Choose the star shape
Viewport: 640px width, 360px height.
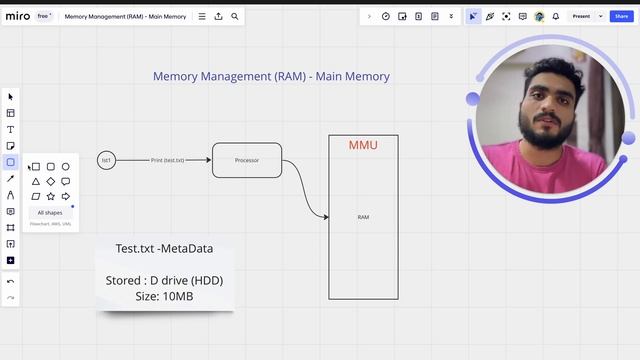click(x=51, y=196)
